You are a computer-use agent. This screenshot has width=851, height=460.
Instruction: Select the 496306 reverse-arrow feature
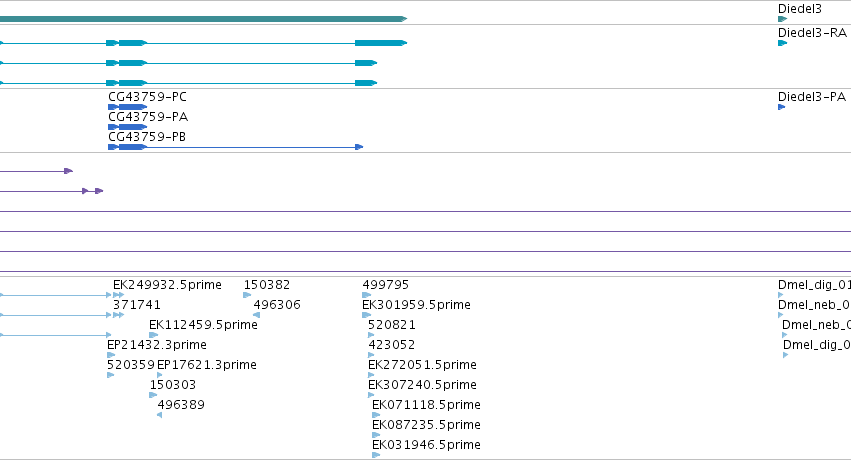coord(257,315)
